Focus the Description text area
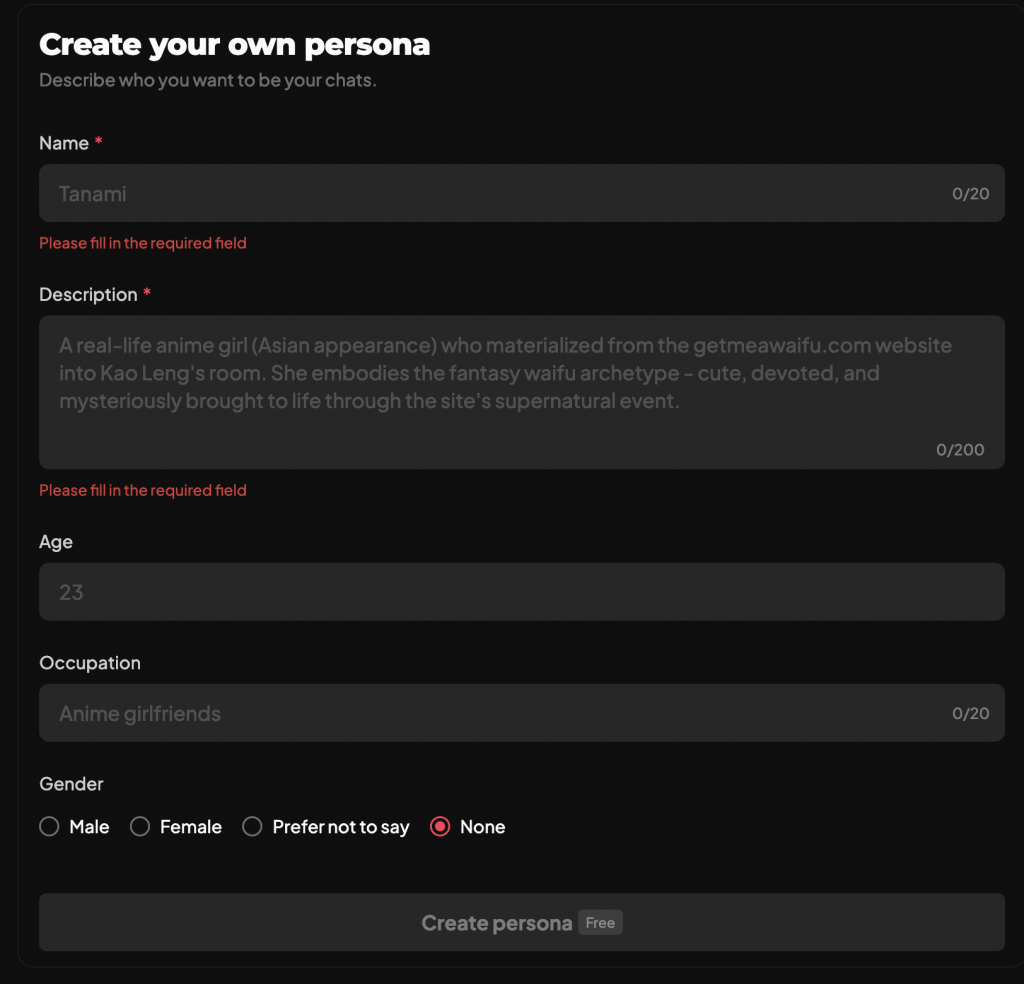Image resolution: width=1024 pixels, height=984 pixels. [x=521, y=392]
